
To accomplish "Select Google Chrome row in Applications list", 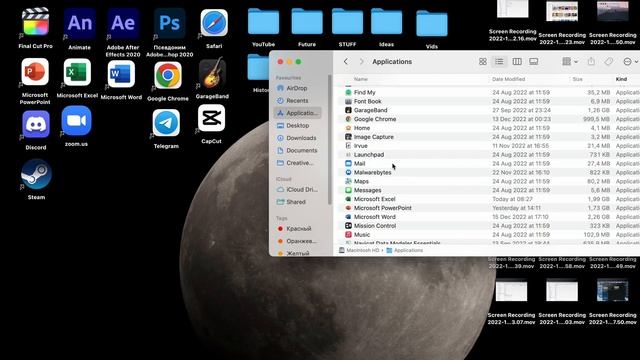I will click(489, 119).
